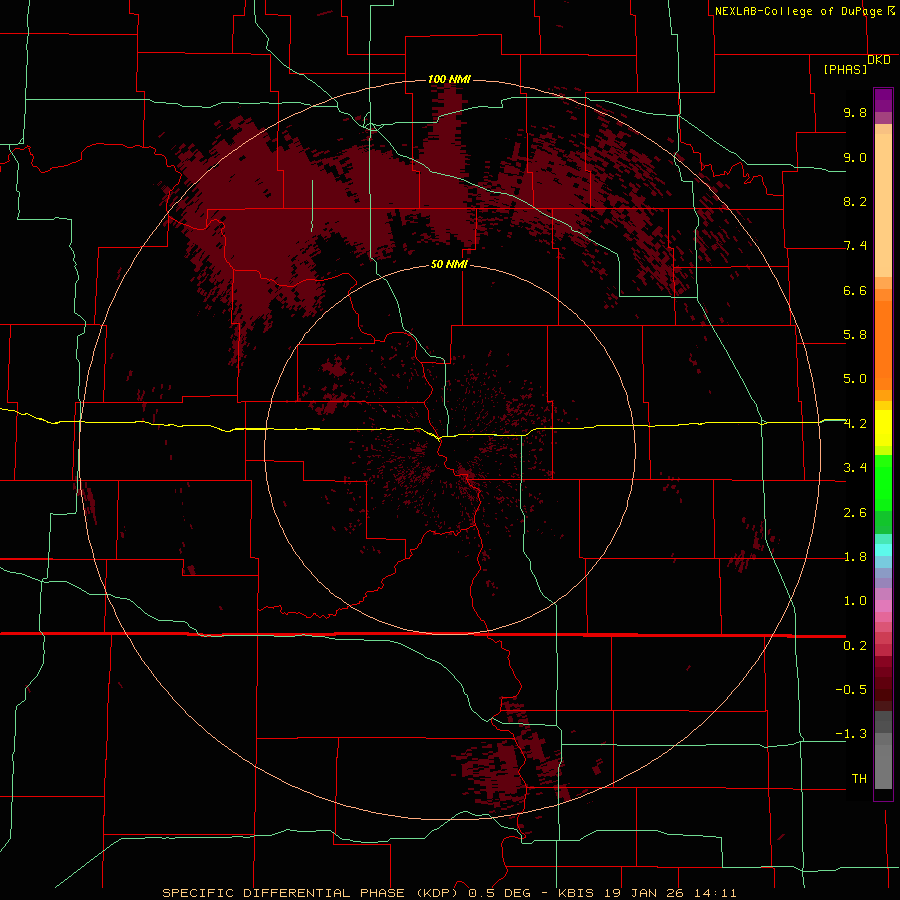
Task: Click the 19 JAN 26 14:11 timestamp
Action: pos(670,893)
